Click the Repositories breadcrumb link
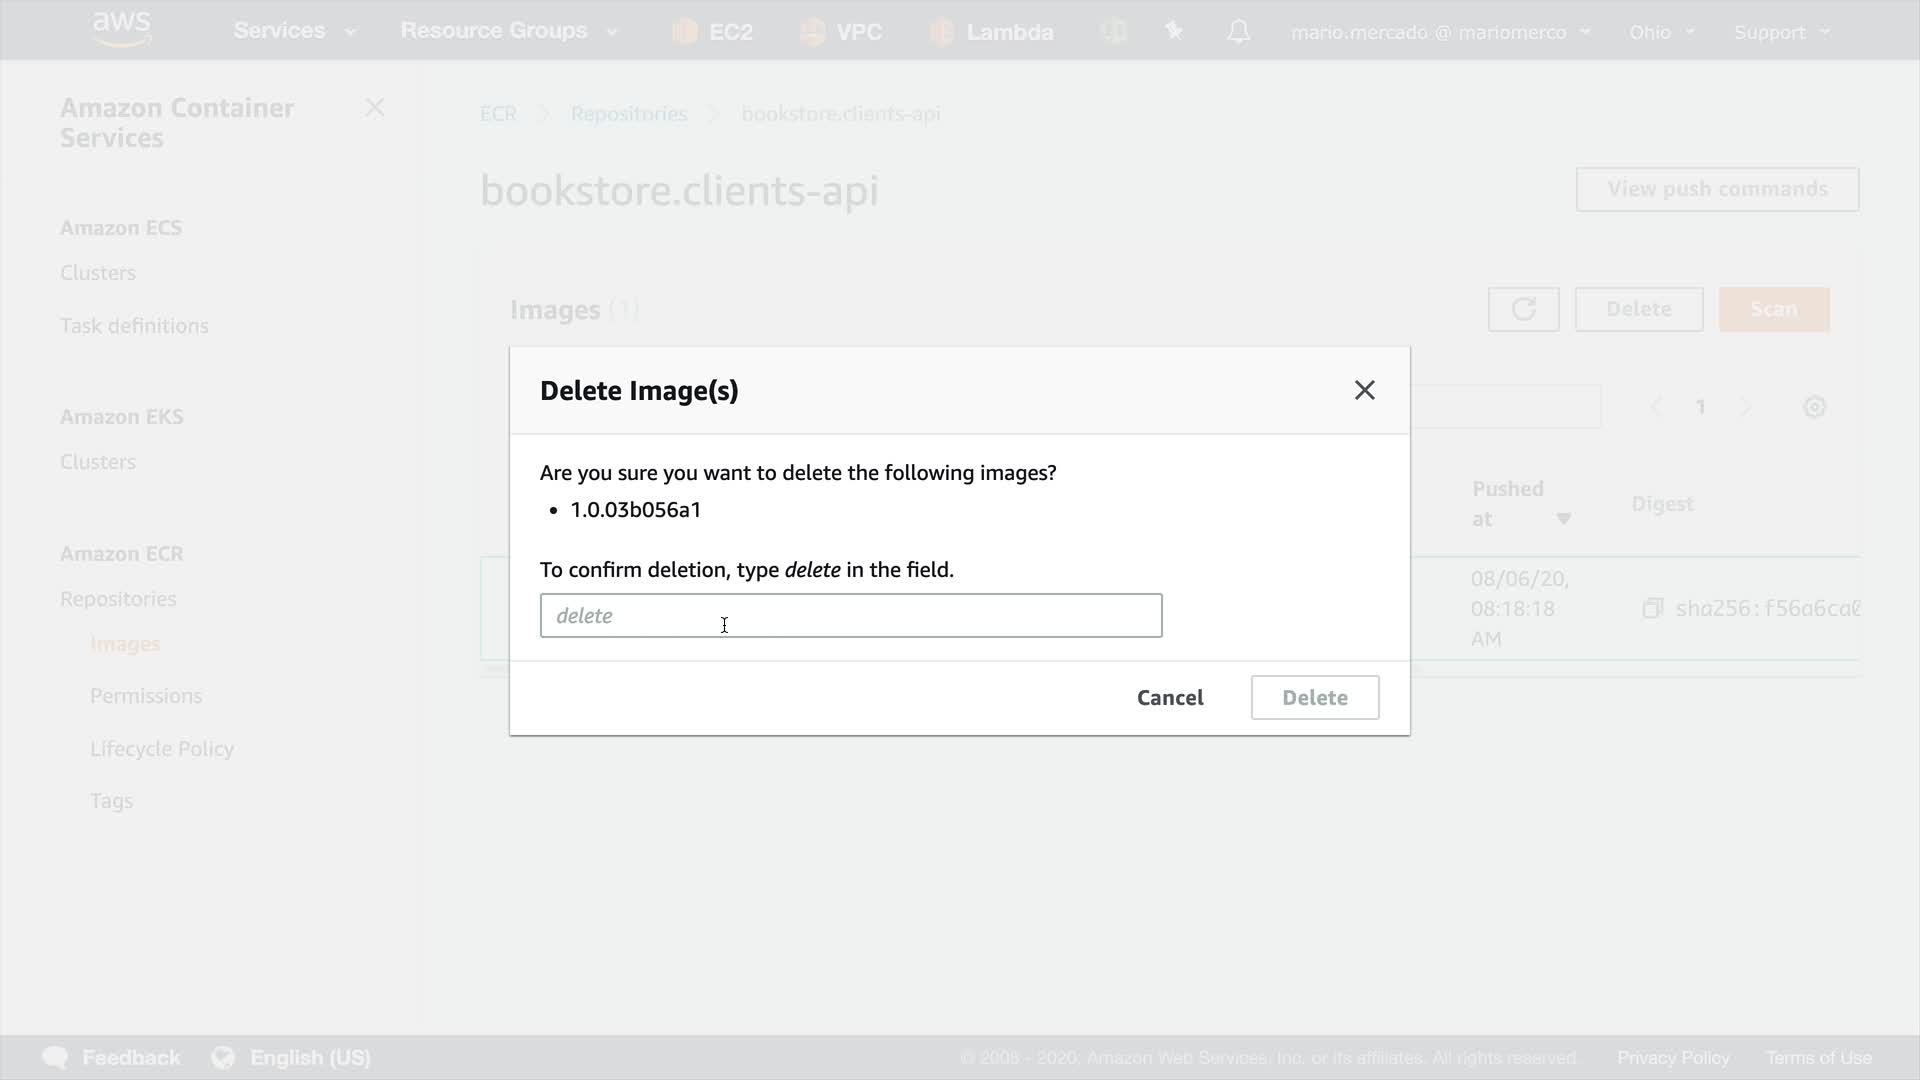 click(628, 114)
